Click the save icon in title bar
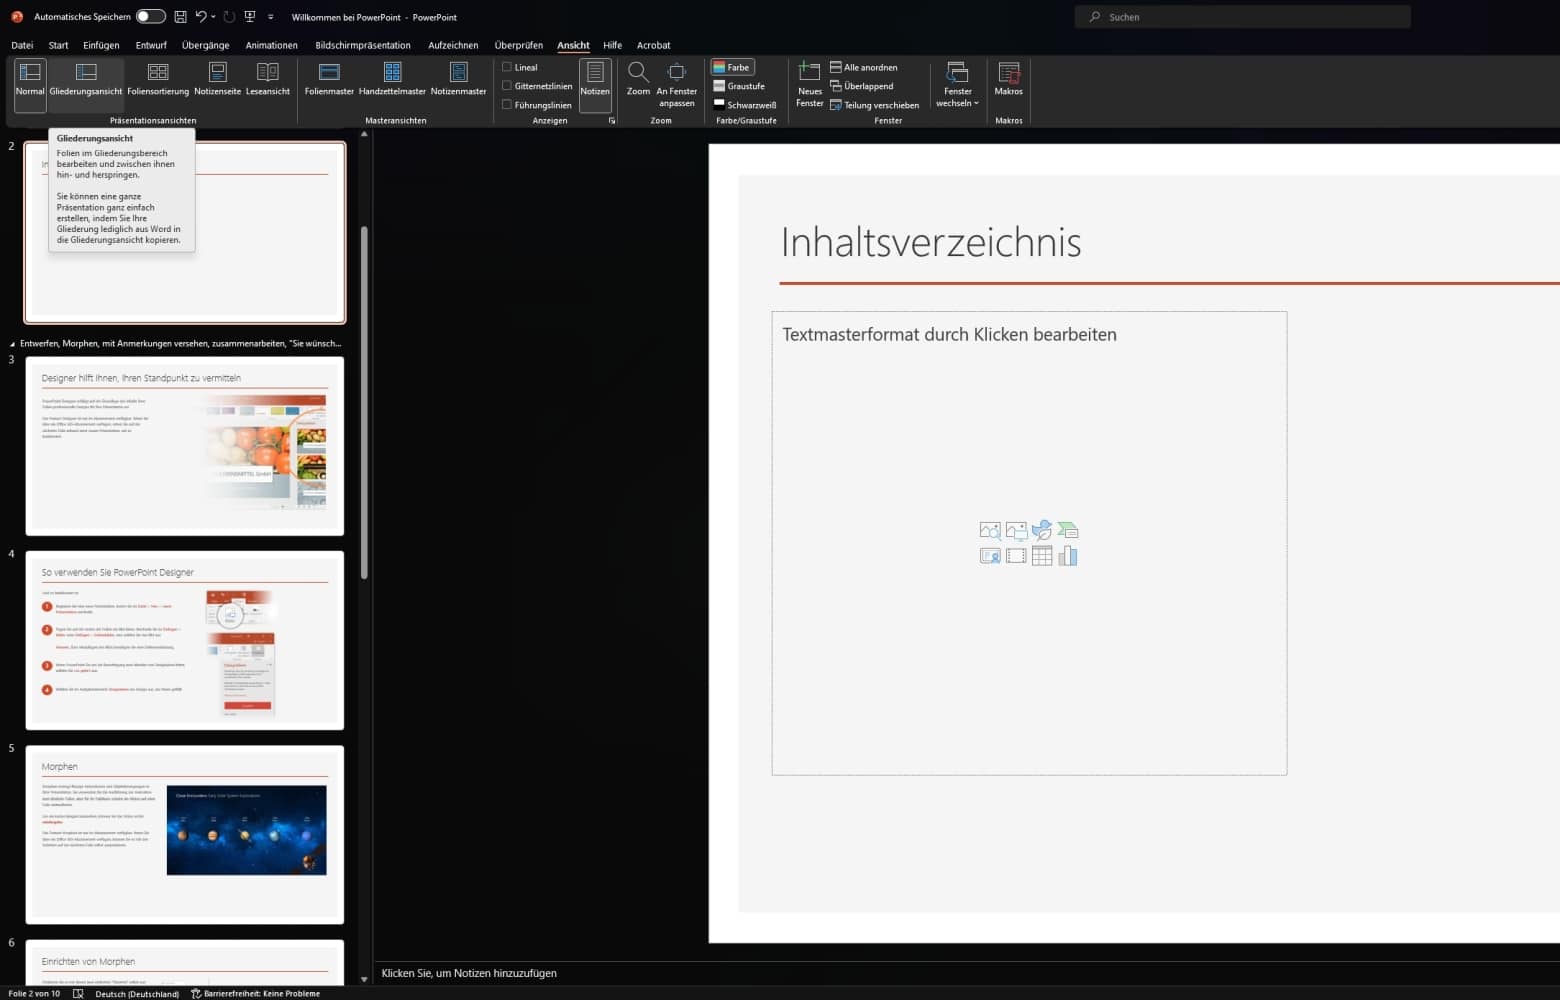Screen dimensions: 1560x1000 [x=180, y=17]
